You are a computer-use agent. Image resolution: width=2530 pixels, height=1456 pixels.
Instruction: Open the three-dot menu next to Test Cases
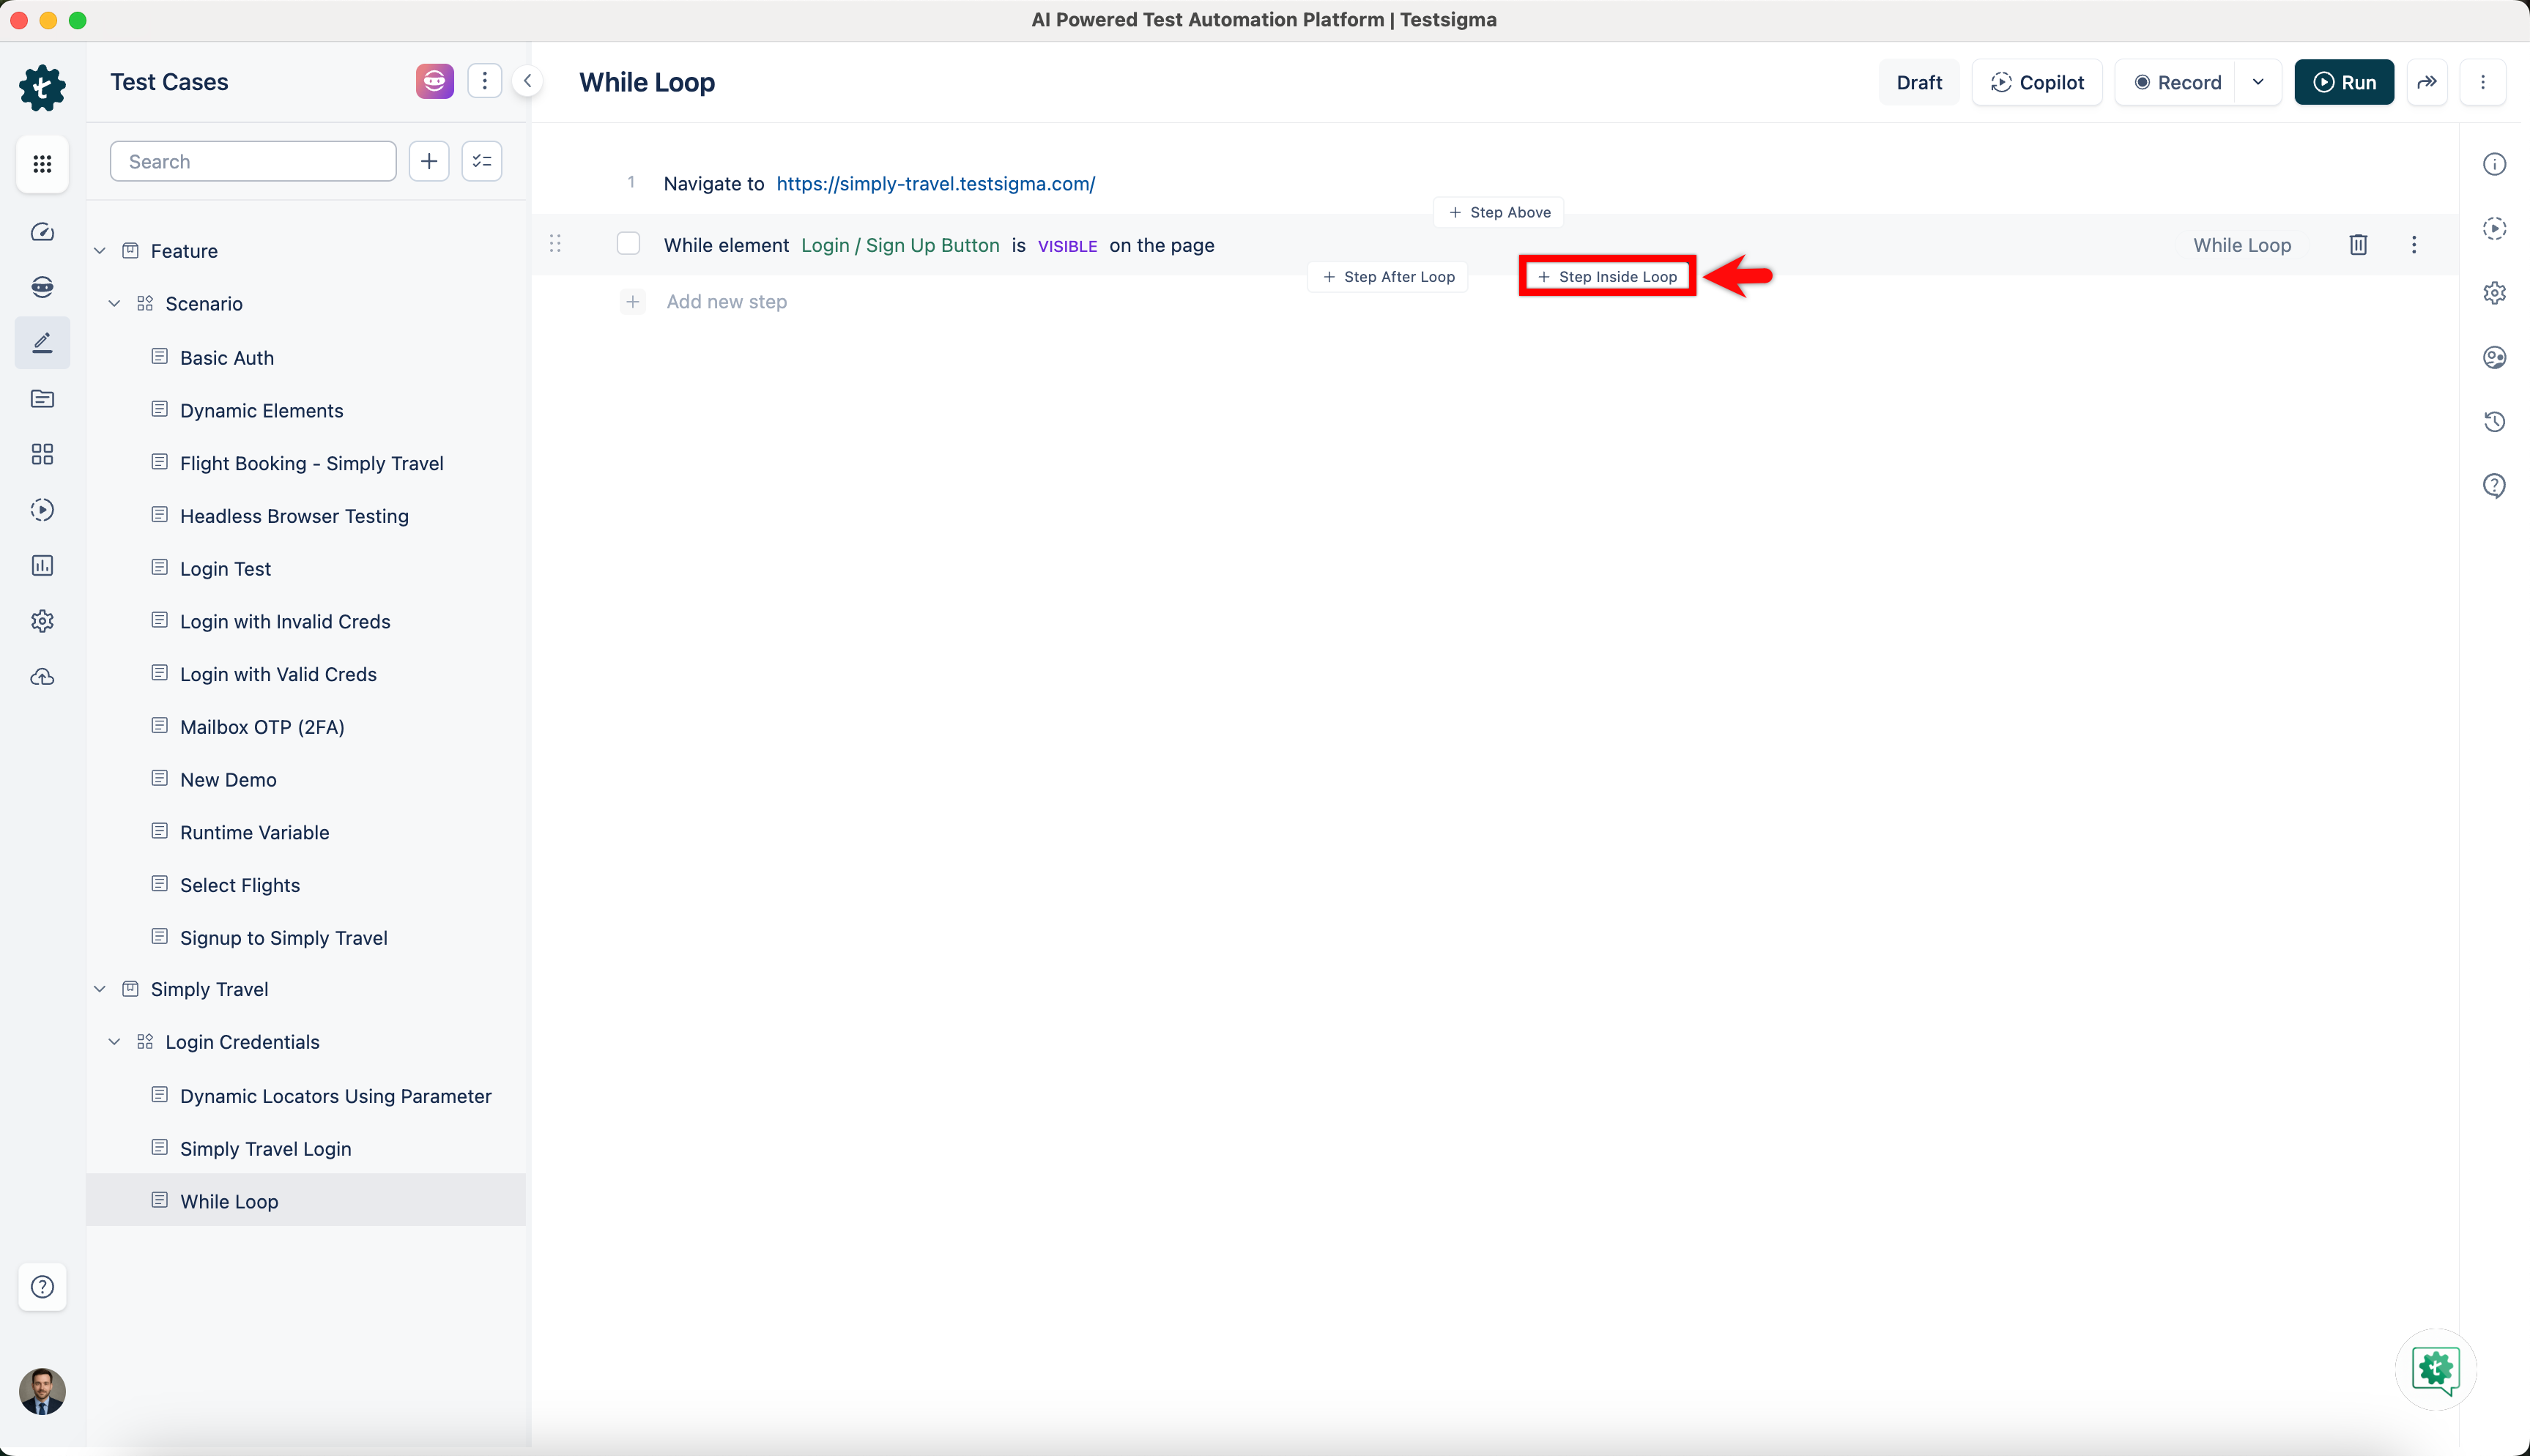(484, 81)
